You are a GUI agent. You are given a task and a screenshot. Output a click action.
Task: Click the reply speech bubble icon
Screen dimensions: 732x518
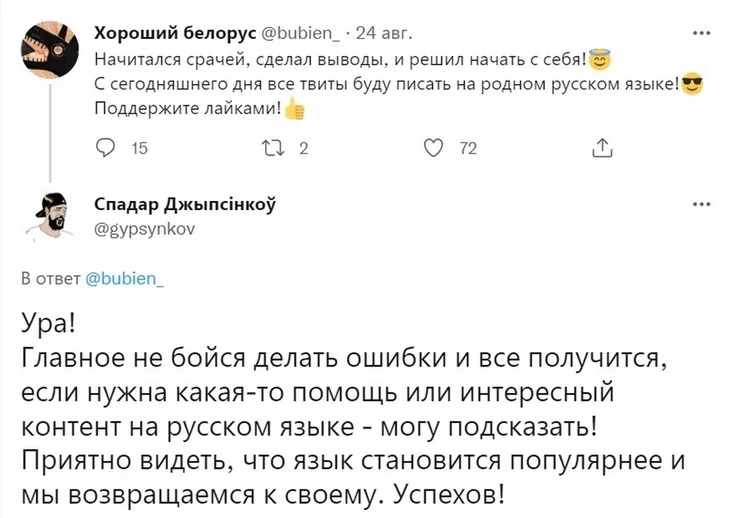click(x=105, y=150)
